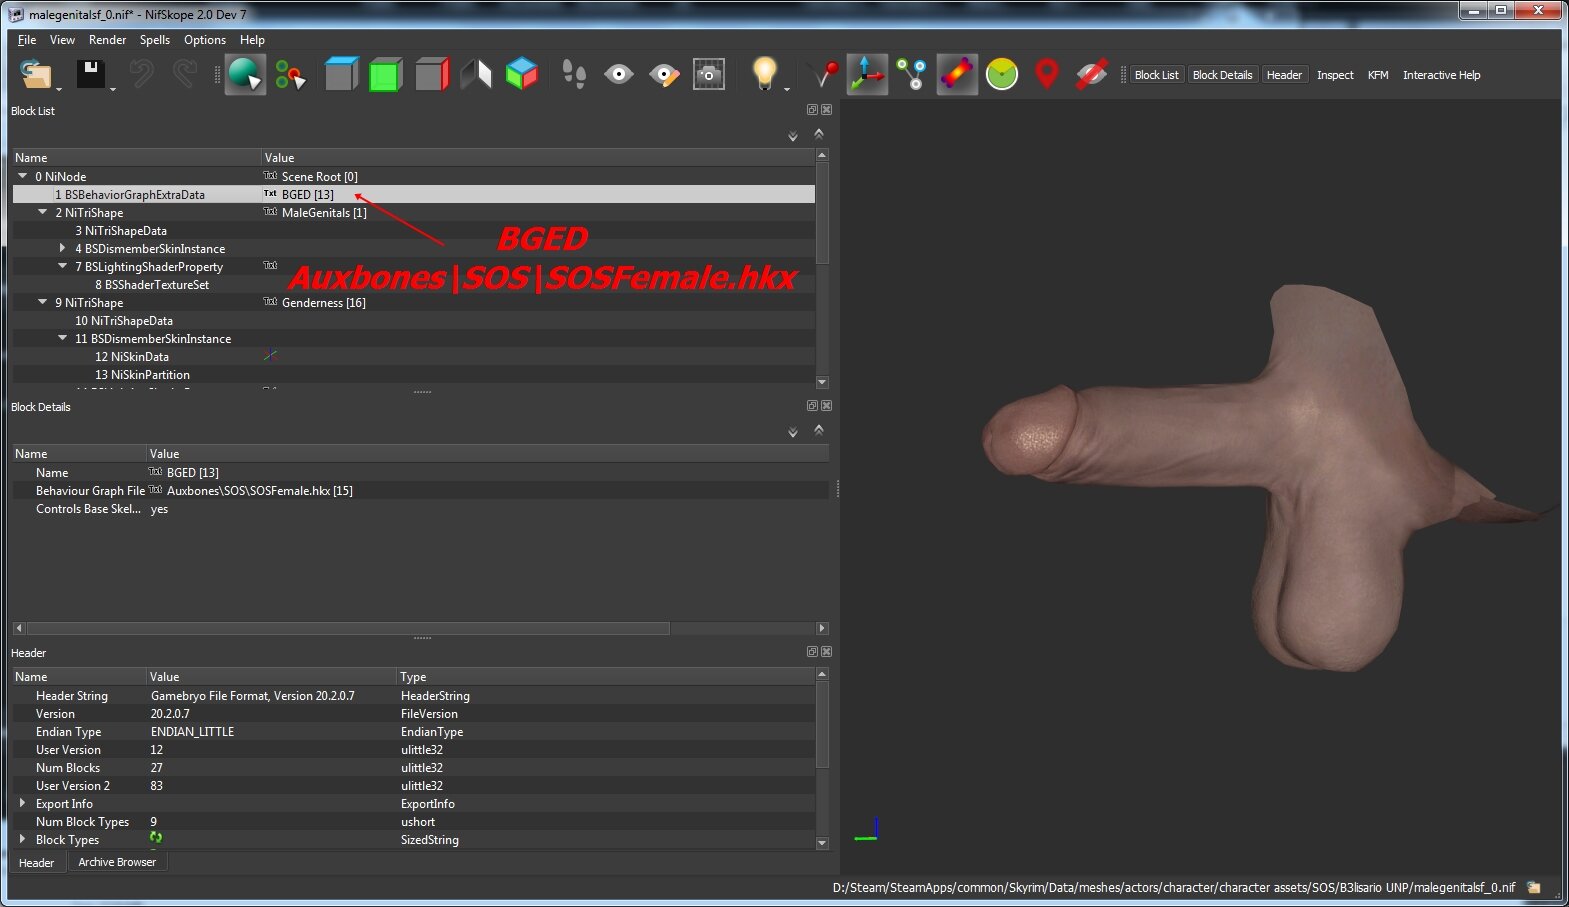This screenshot has width=1569, height=907.
Task: Switch to the green cube front view
Action: pyautogui.click(x=386, y=75)
